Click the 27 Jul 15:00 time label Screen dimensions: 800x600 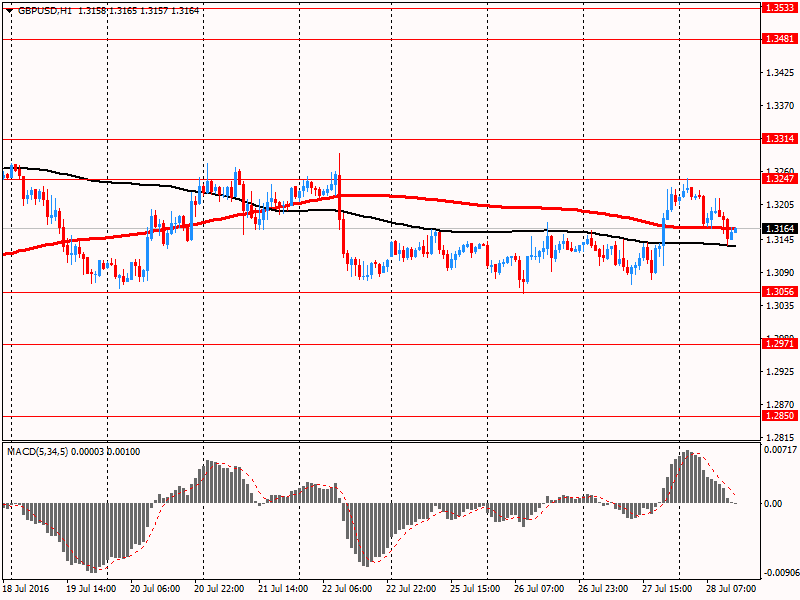pyautogui.click(x=667, y=589)
